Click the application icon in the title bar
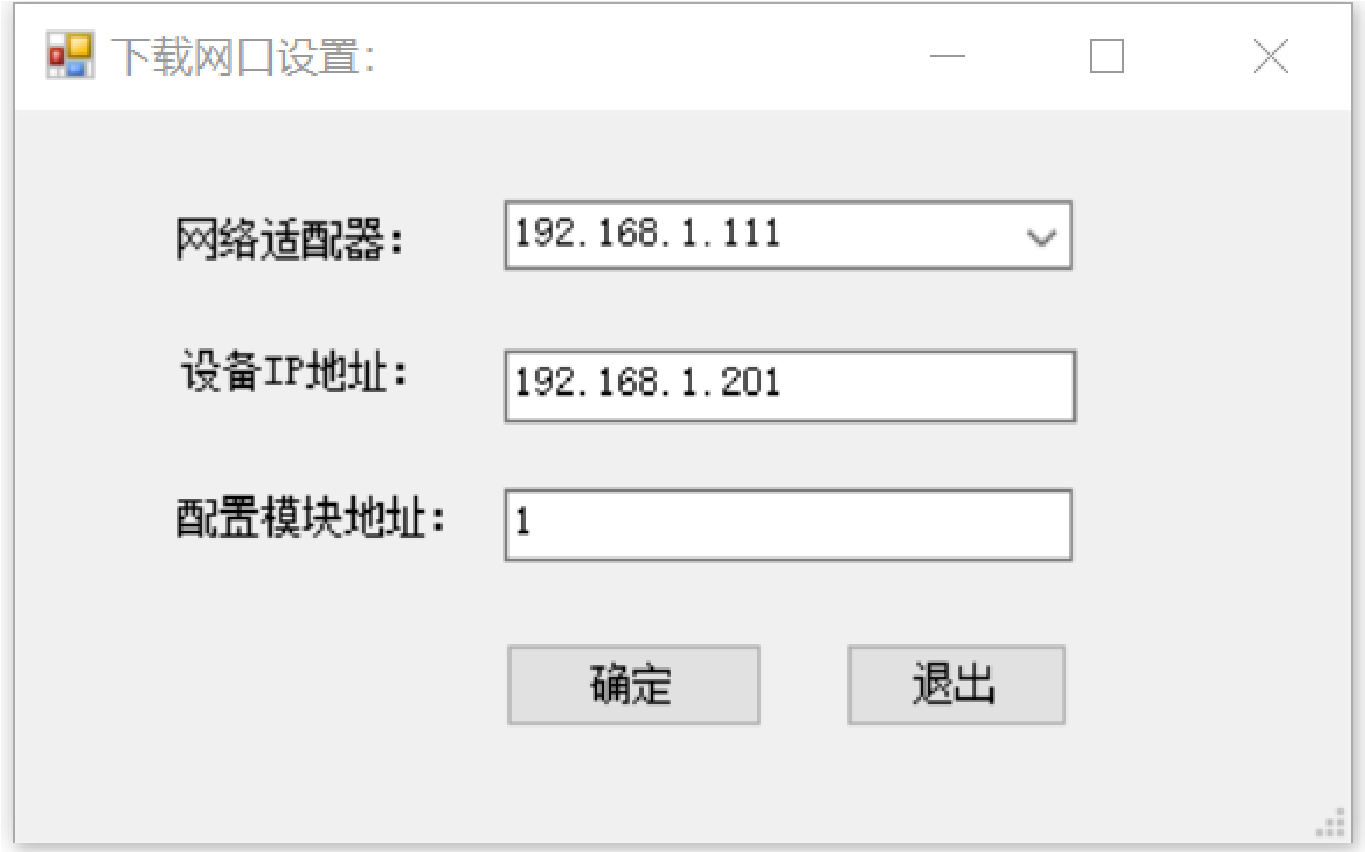 coord(70,56)
